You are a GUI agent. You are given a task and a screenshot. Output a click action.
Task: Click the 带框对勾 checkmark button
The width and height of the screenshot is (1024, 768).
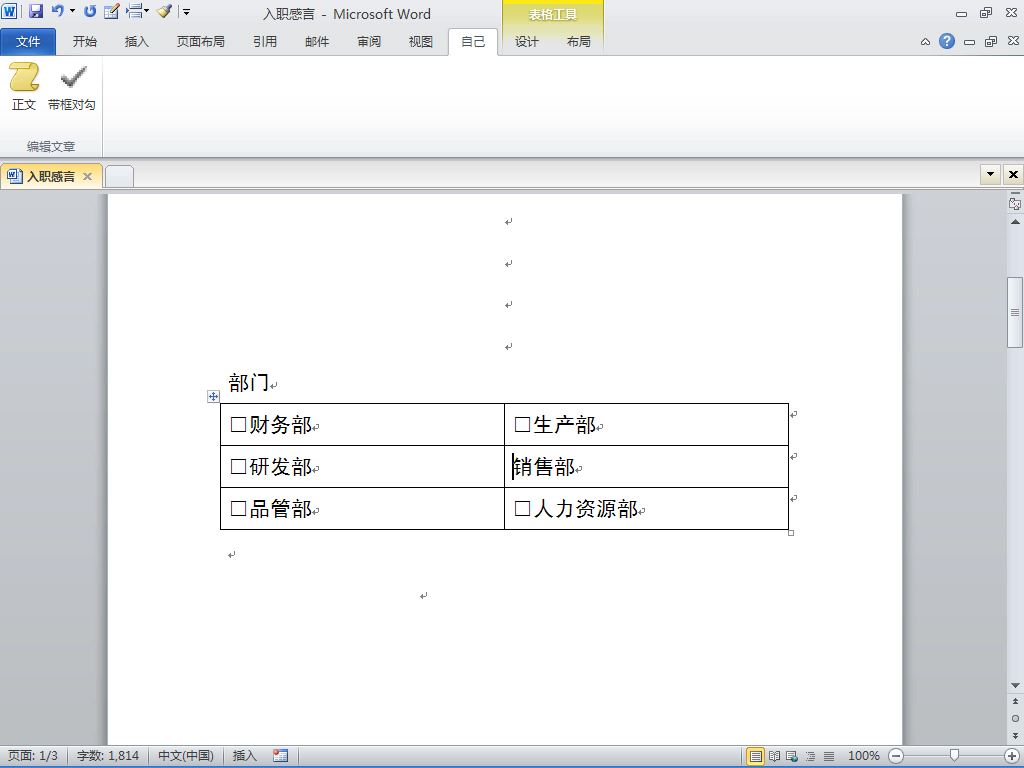tap(72, 86)
